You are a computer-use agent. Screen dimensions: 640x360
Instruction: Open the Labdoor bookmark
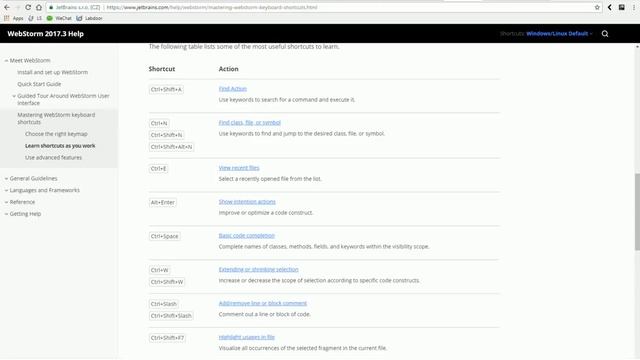tap(89, 18)
